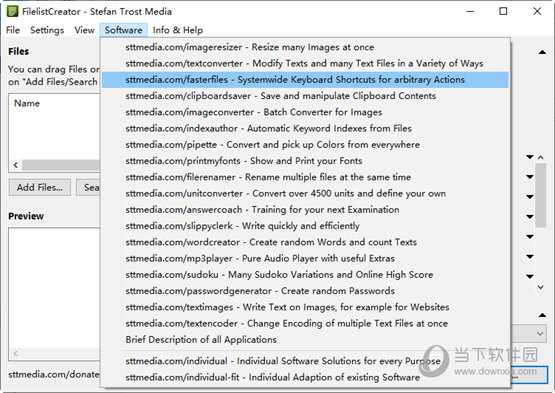Screen dimensions: 555x393
Task: Click the FilelistCreator app icon in title bar
Action: [x=13, y=11]
